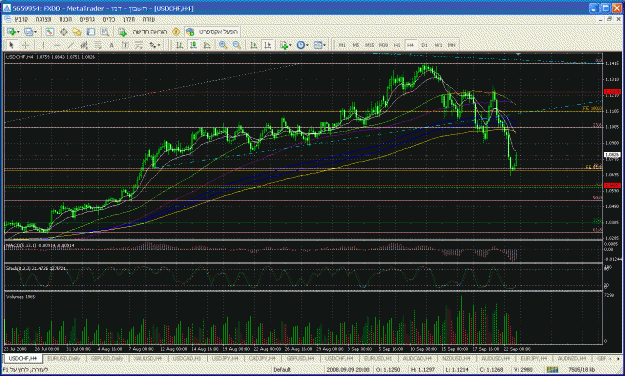Switch to the EURUSD,Daily chart tab
Viewport: 625px width, 376px height.
[x=64, y=358]
